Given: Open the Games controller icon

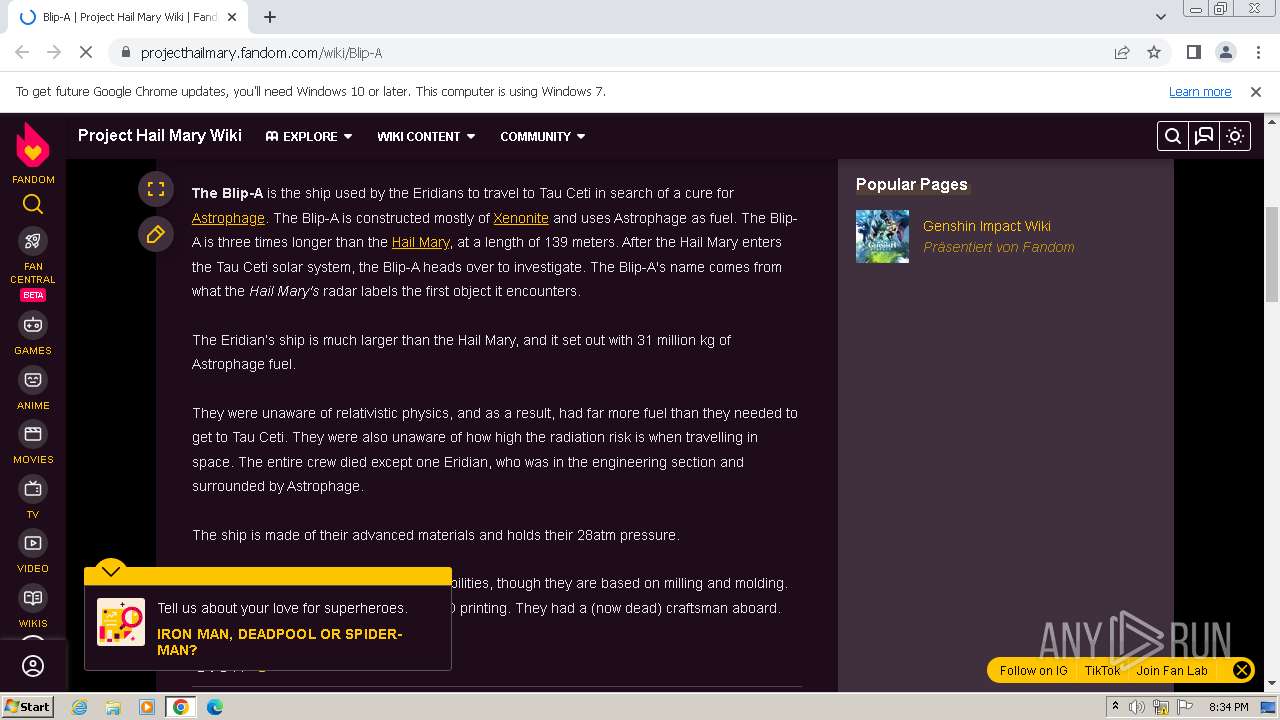Looking at the screenshot, I should coord(33,325).
